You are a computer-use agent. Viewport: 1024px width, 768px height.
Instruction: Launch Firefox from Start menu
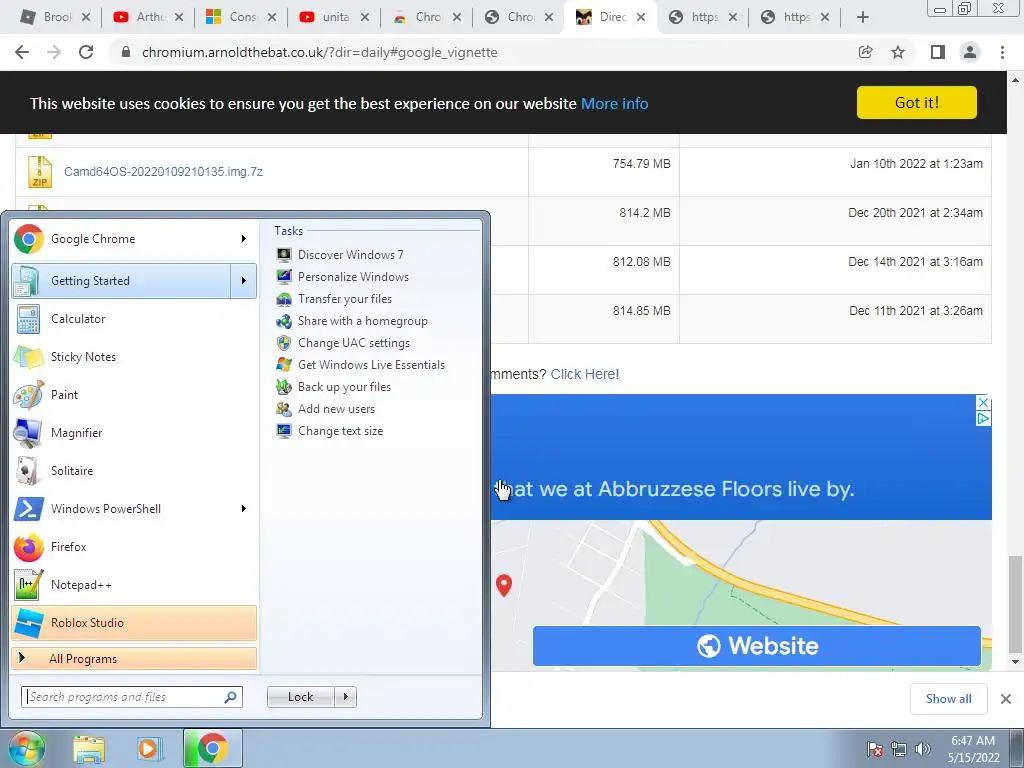pyautogui.click(x=133, y=547)
